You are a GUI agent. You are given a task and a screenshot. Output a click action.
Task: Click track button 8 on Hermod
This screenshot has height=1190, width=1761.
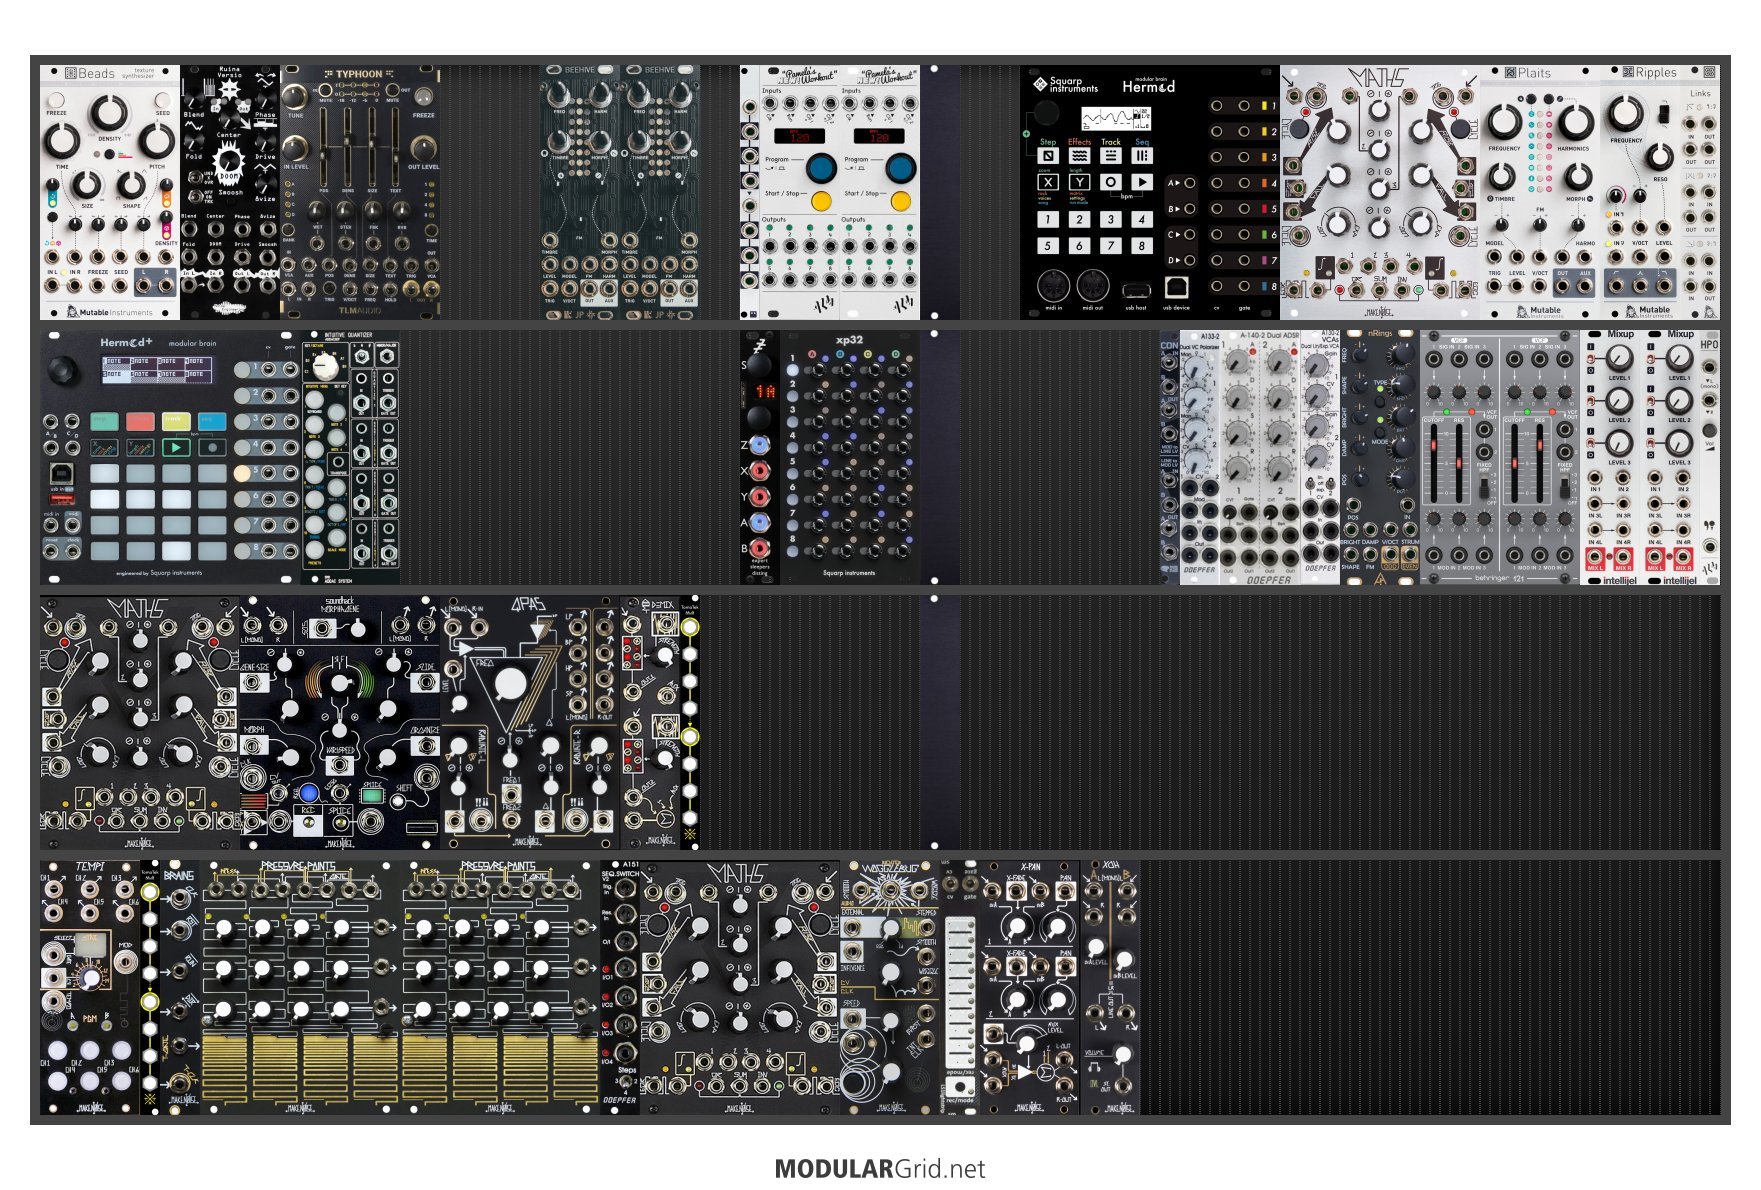click(x=1142, y=245)
